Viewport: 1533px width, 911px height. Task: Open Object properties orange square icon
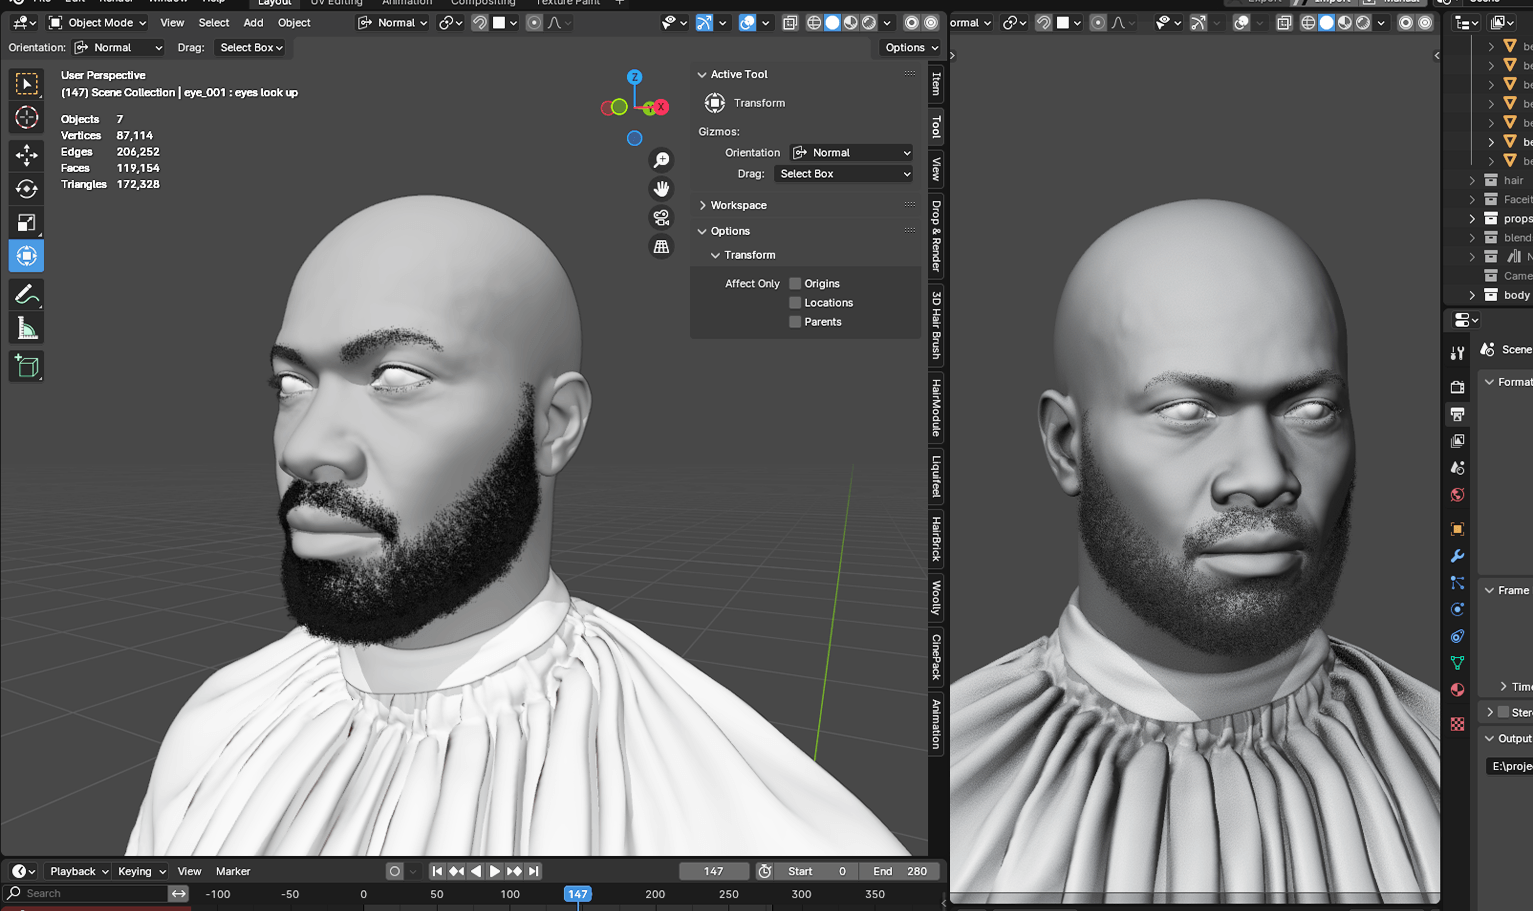pyautogui.click(x=1457, y=528)
